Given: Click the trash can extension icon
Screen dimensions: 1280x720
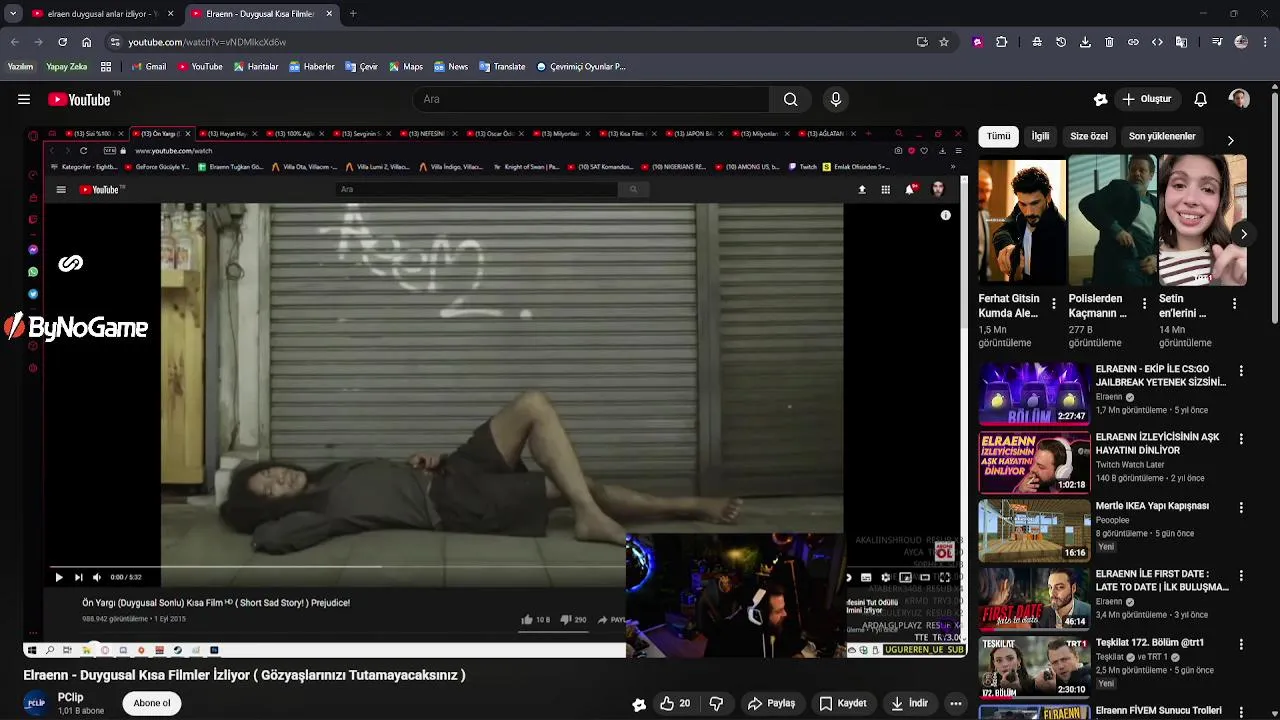Looking at the screenshot, I should (1109, 42).
